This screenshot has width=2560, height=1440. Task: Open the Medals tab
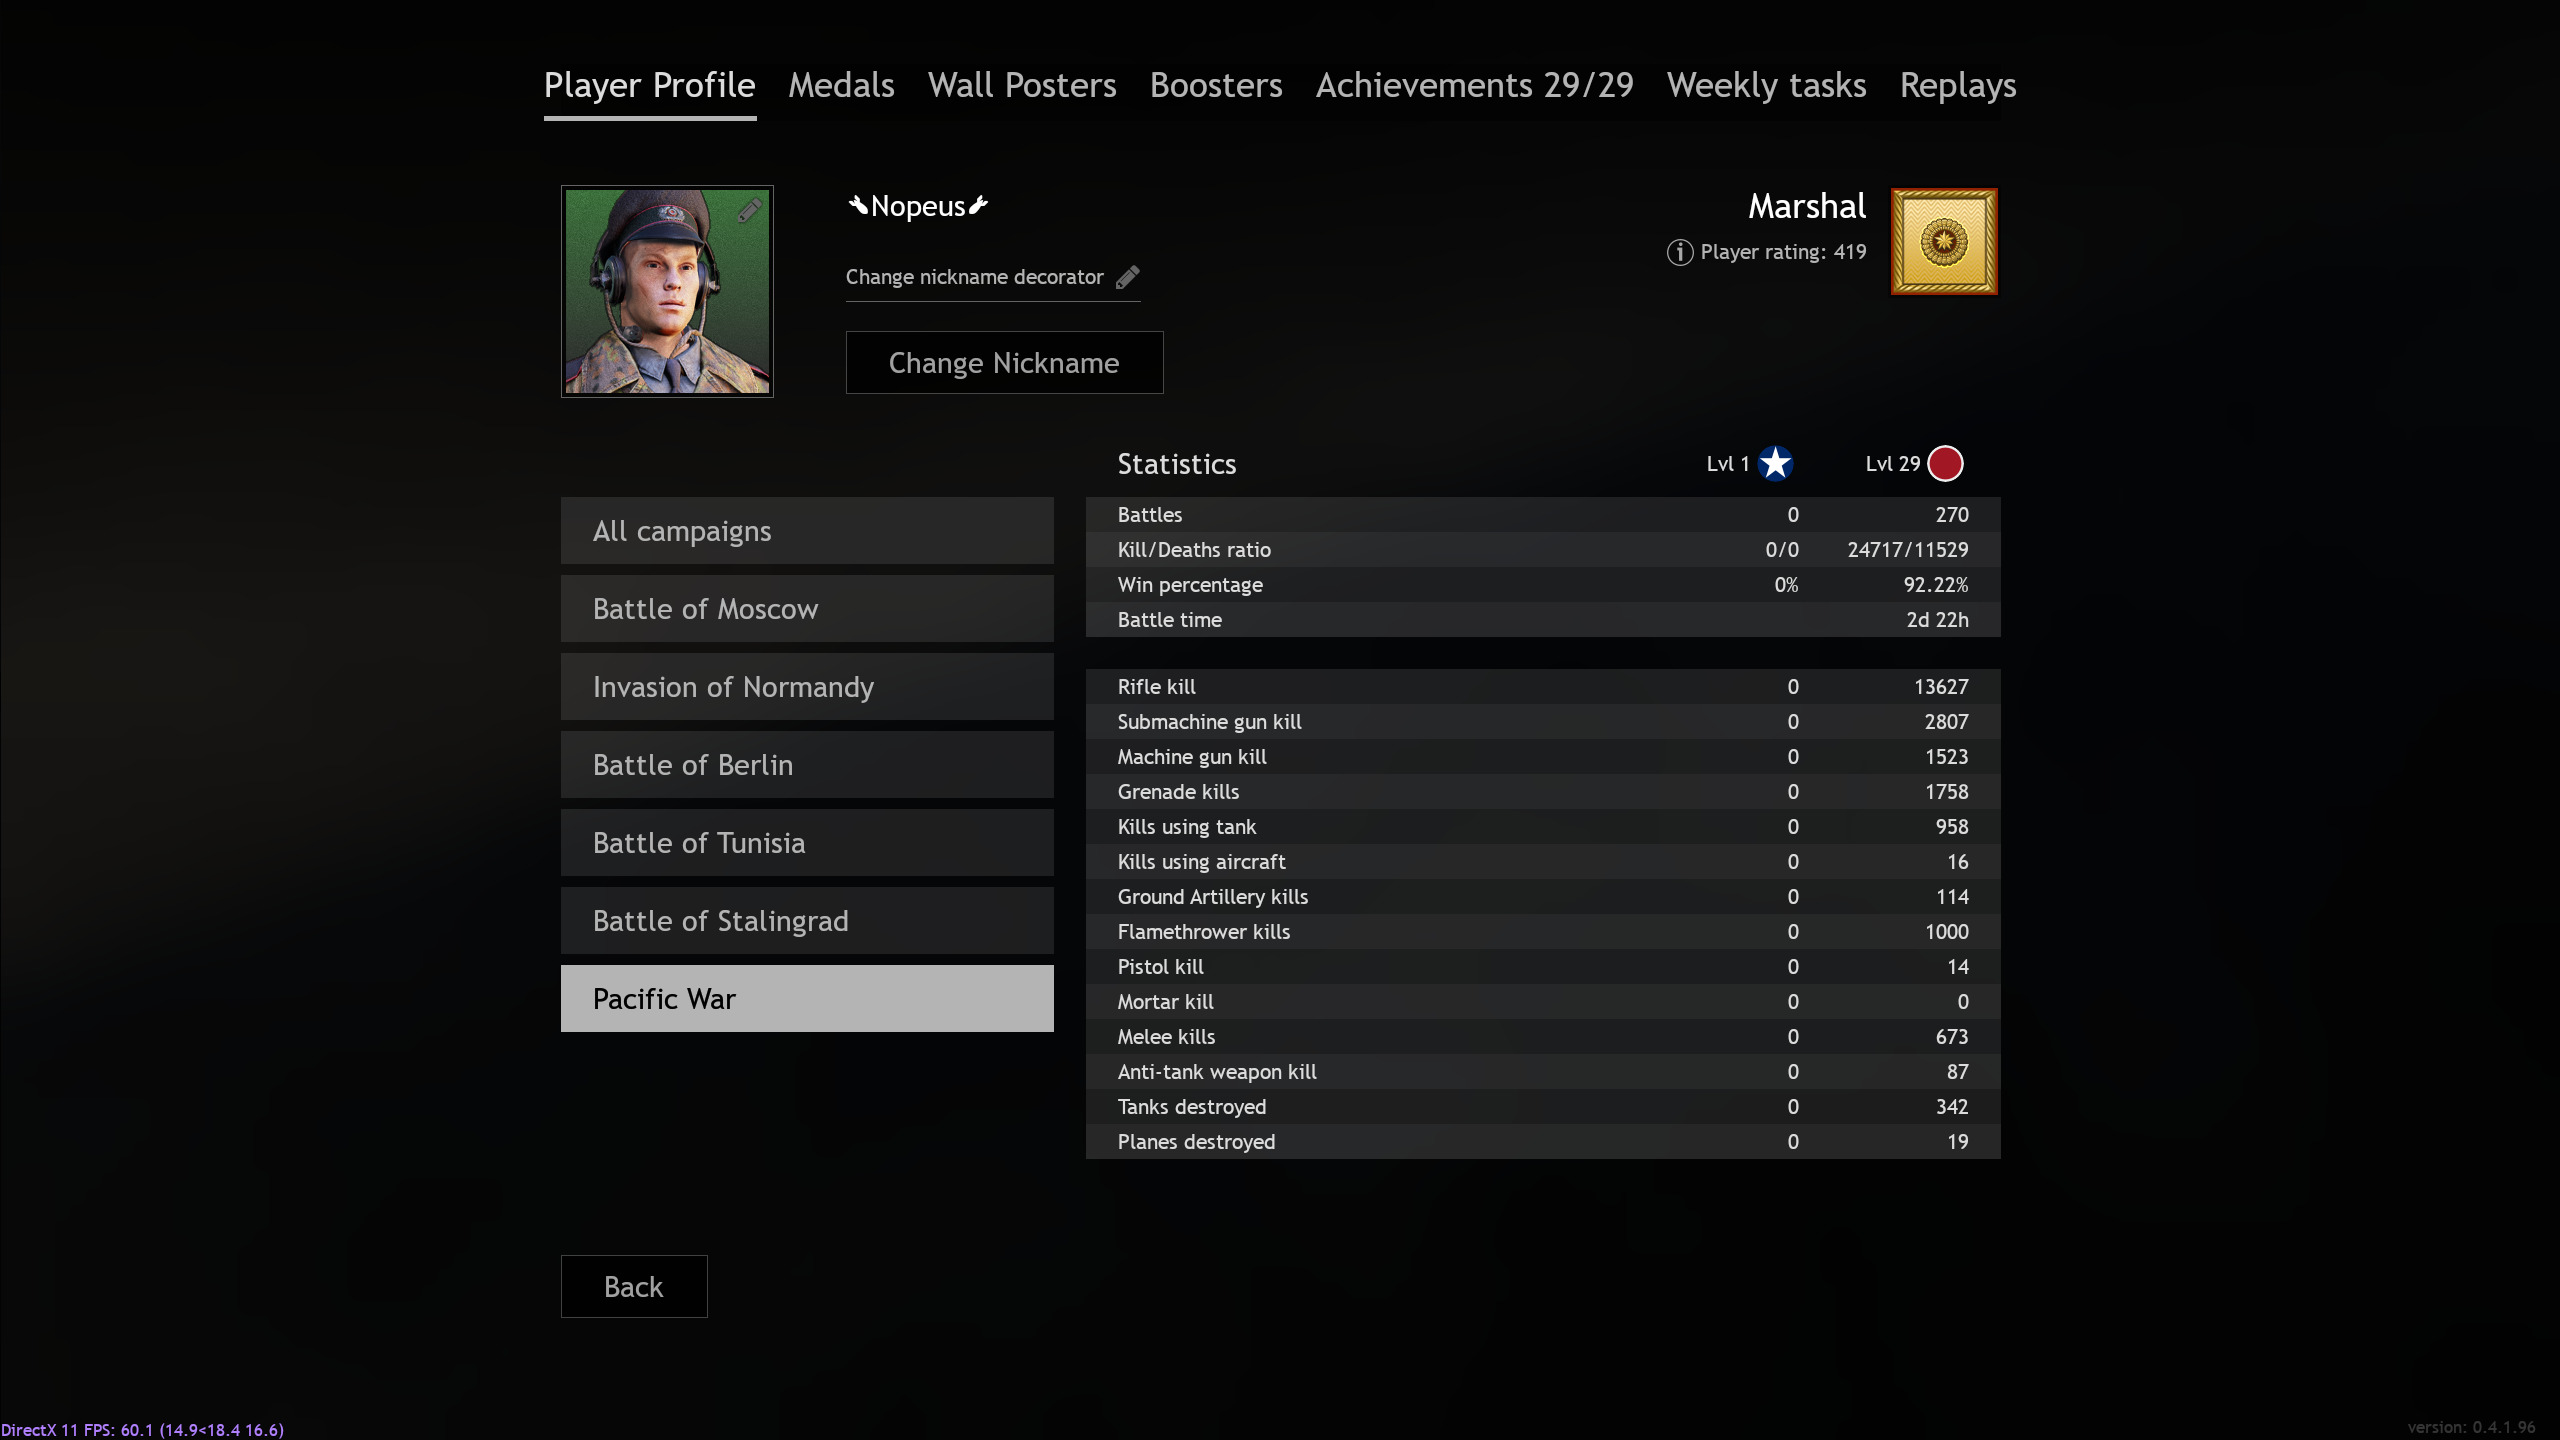pyautogui.click(x=841, y=86)
